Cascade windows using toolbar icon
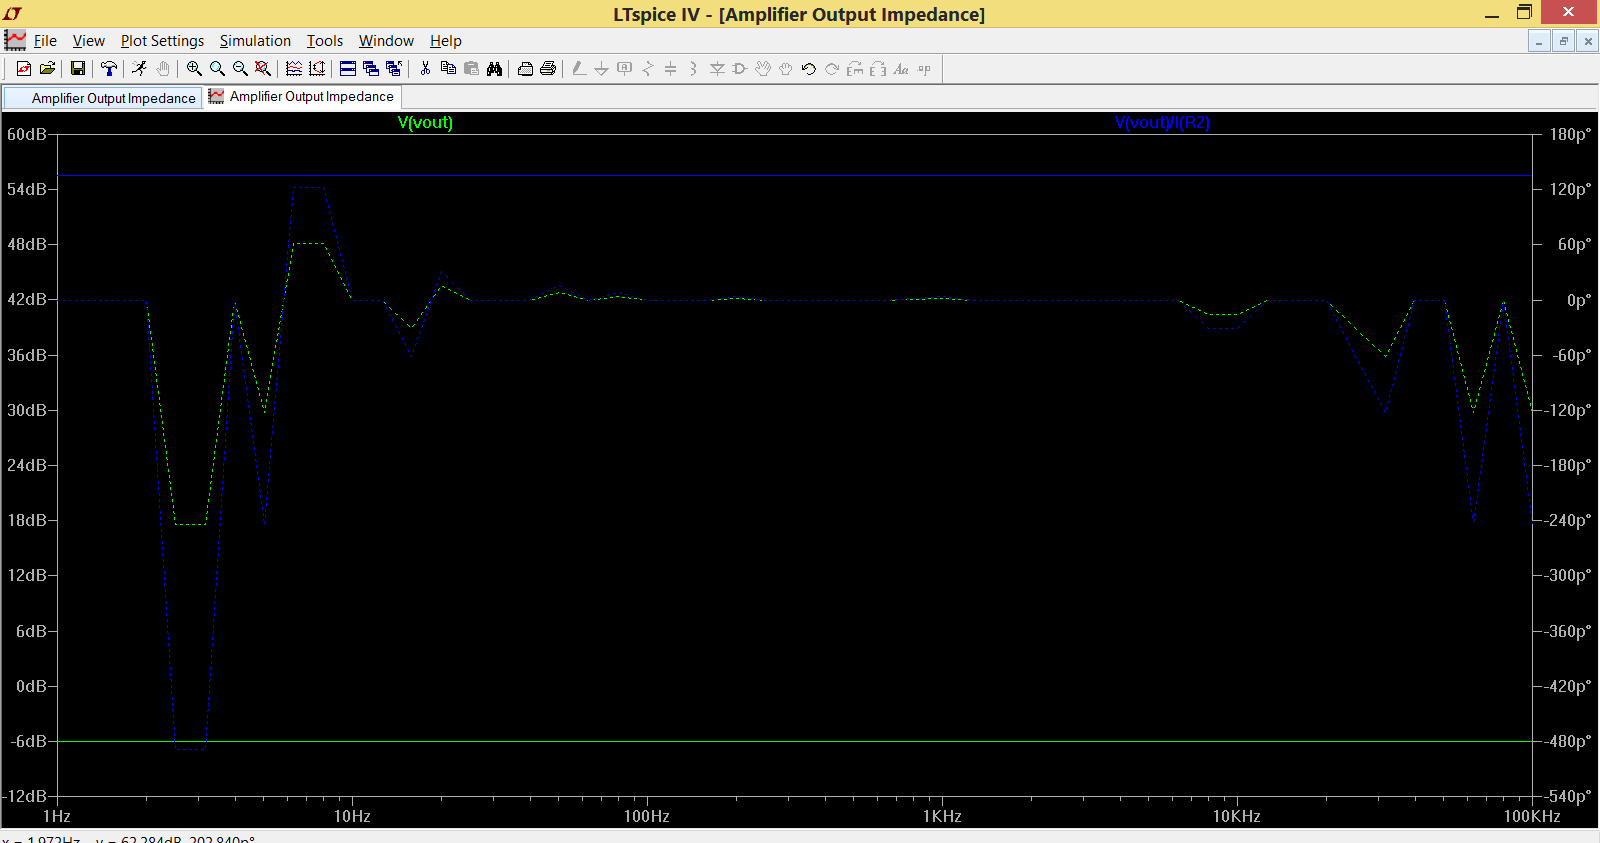Screen dimensions: 1600x843 [371, 69]
